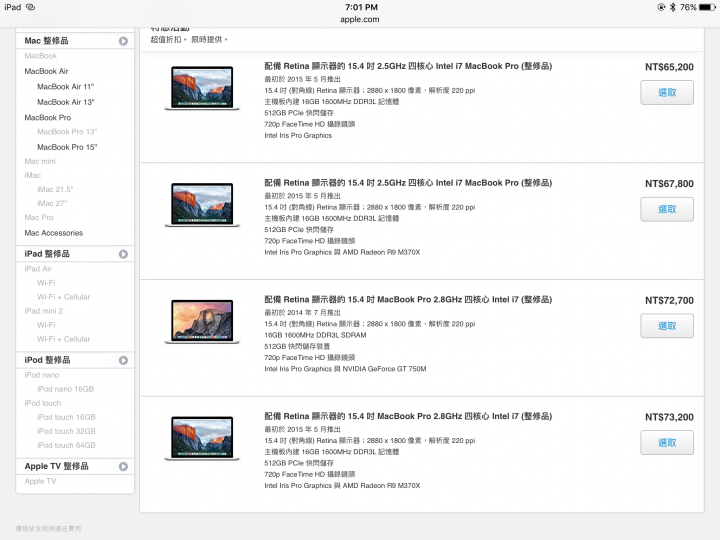Click greyed Mac mini entry
Screen dimensions: 720x540
(40, 161)
